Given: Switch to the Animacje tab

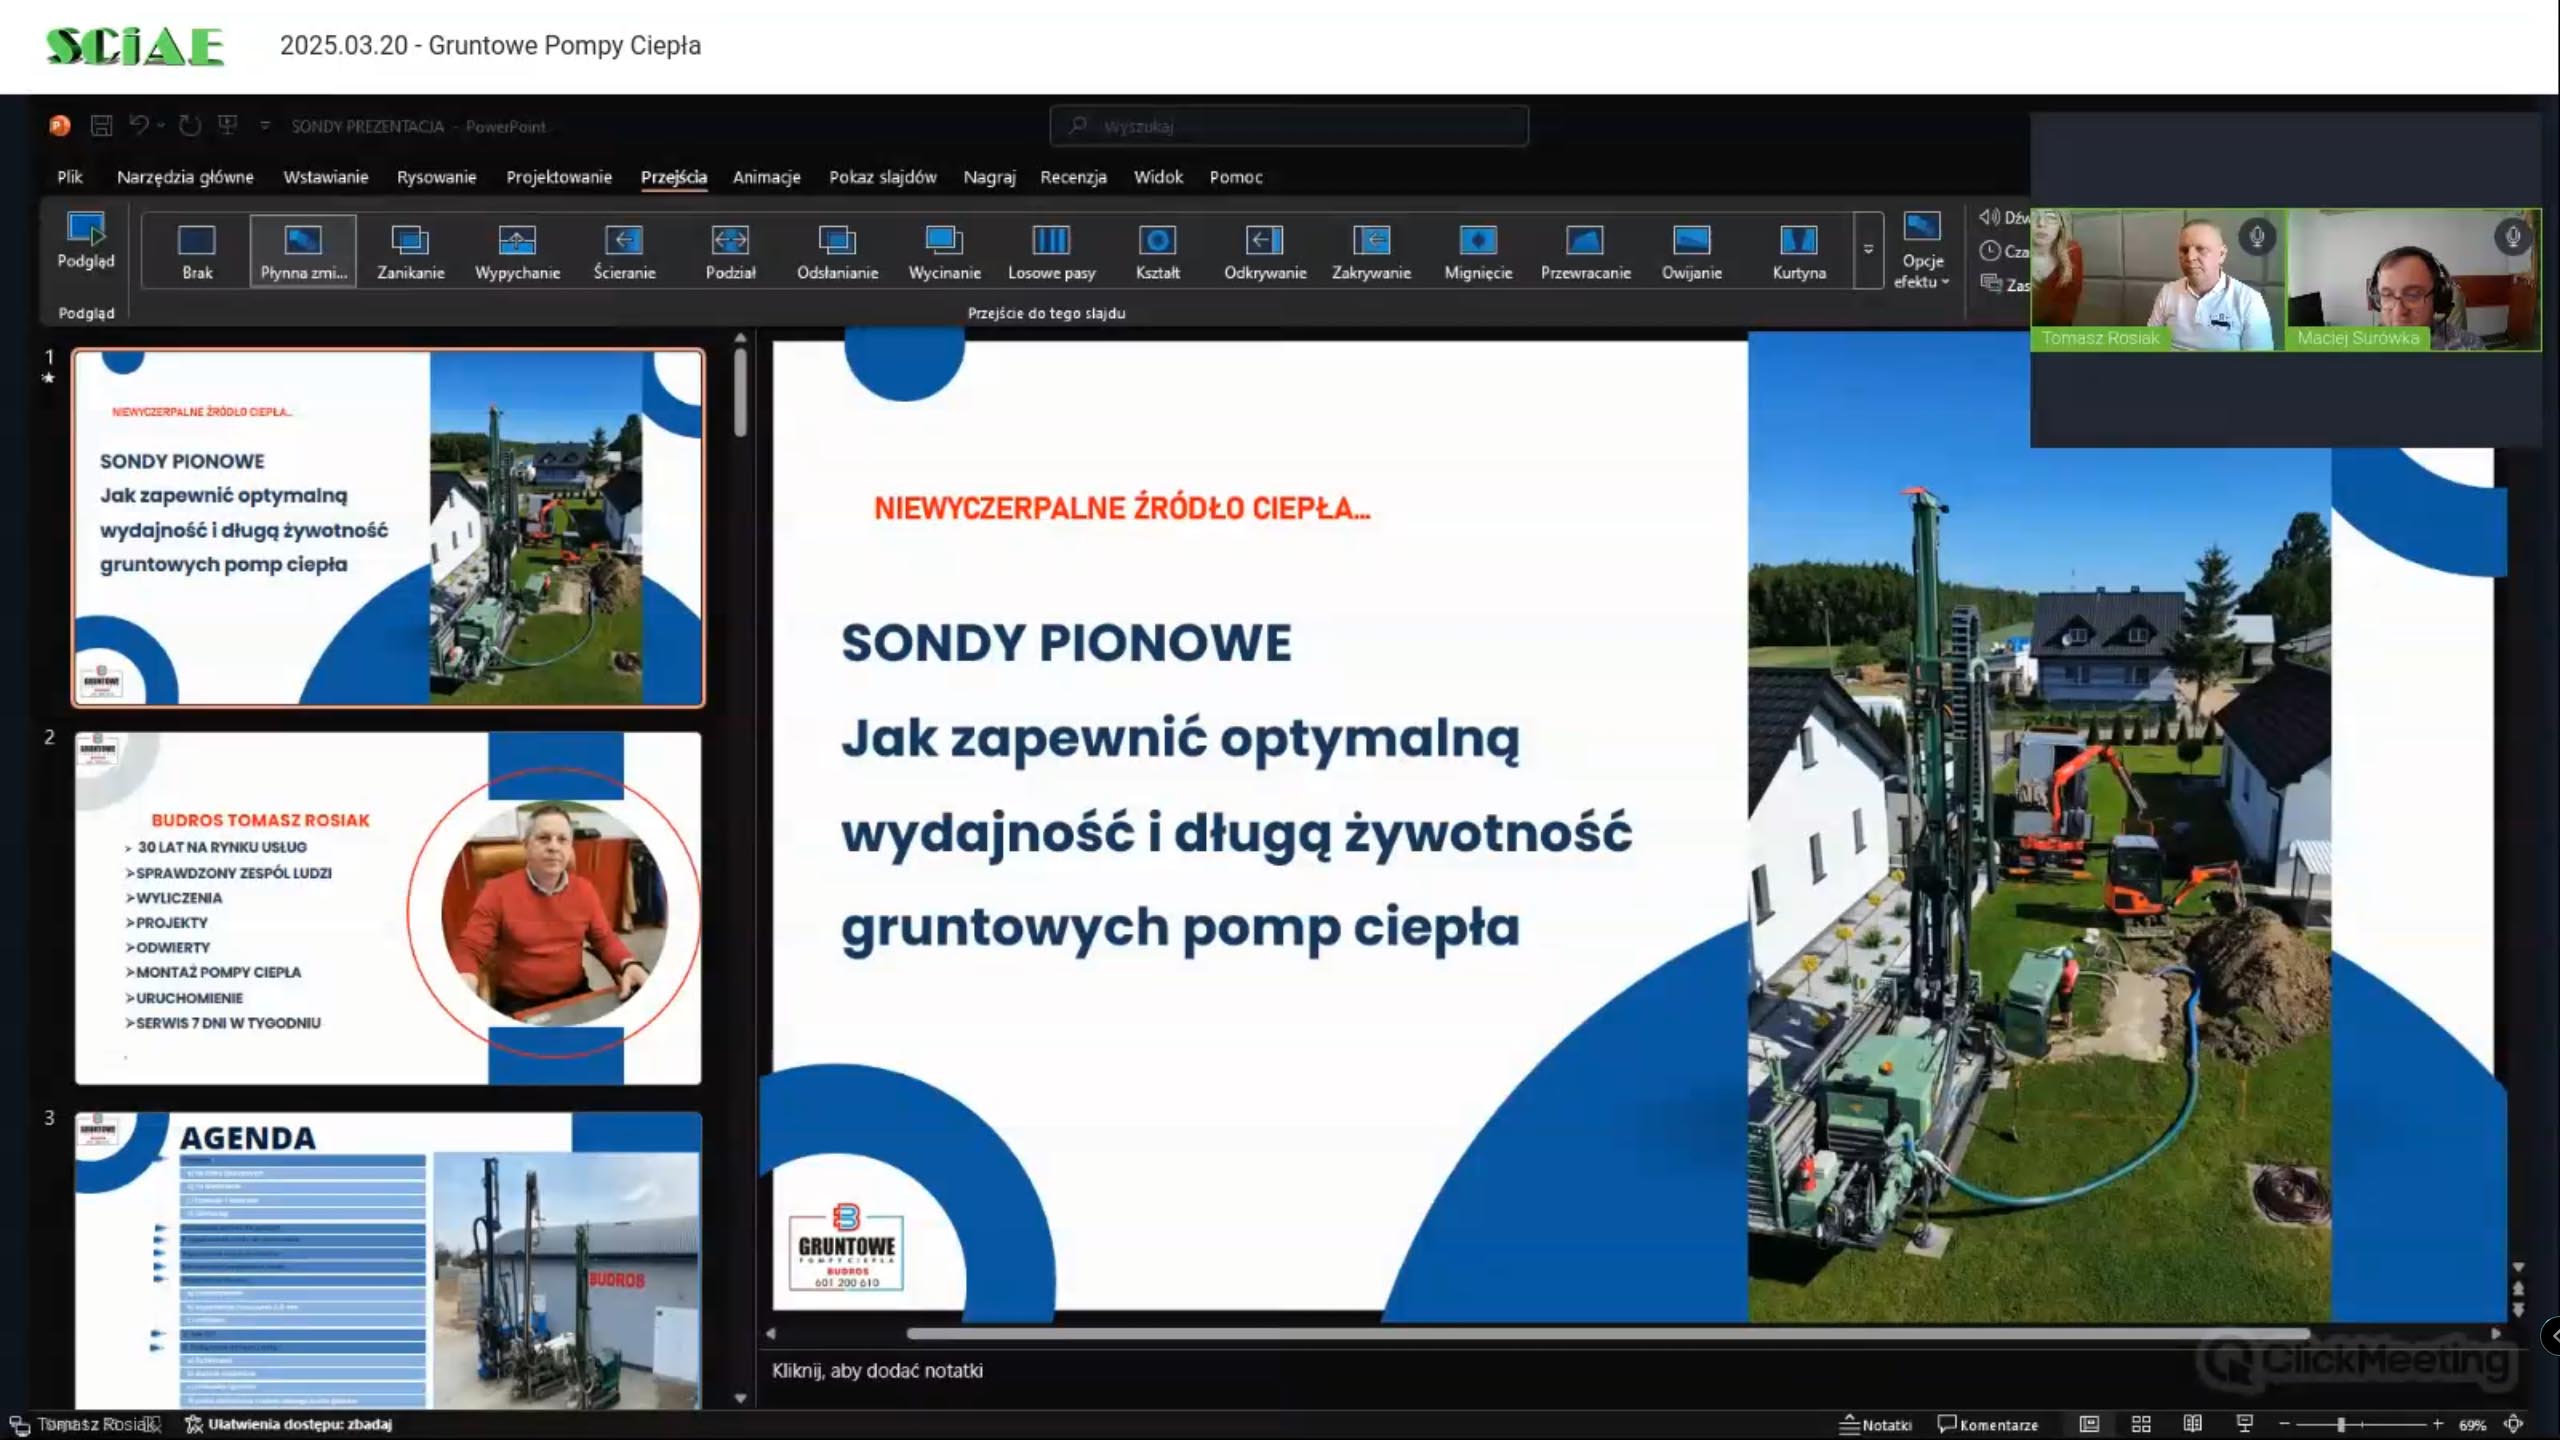Looking at the screenshot, I should point(767,177).
